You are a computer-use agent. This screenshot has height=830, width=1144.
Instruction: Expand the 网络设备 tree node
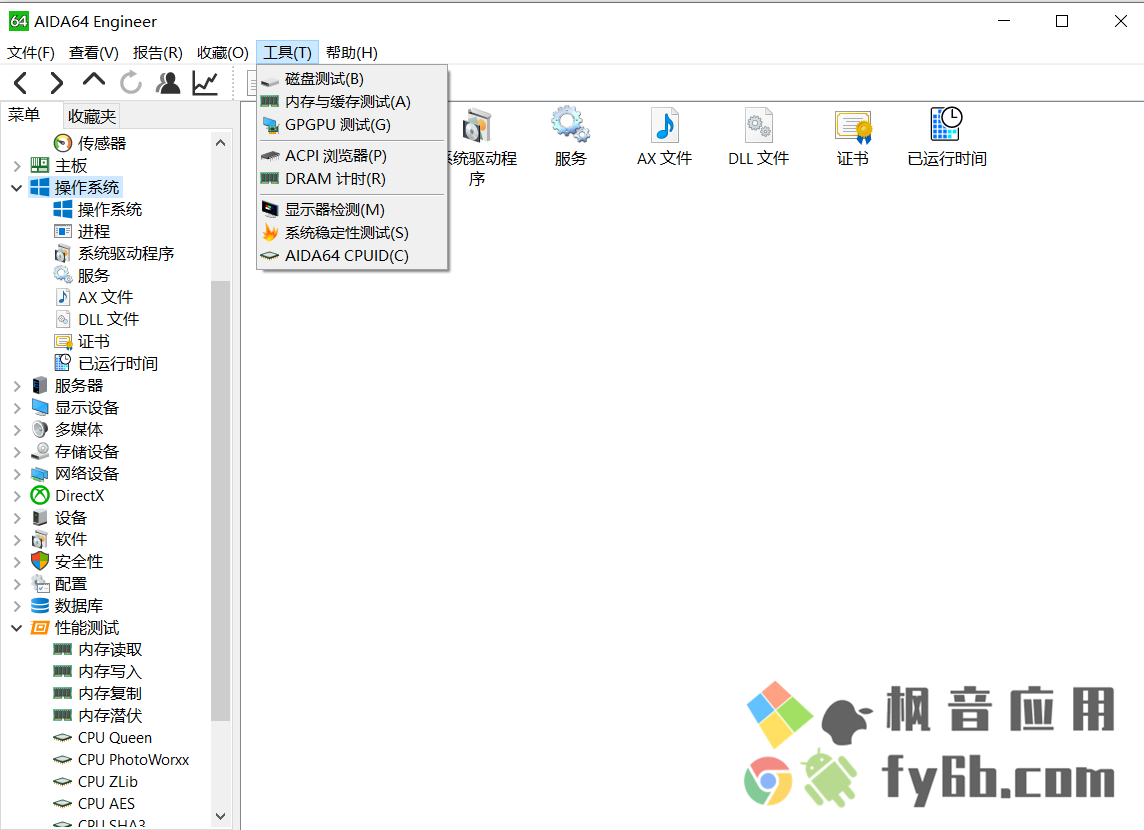[x=17, y=474]
